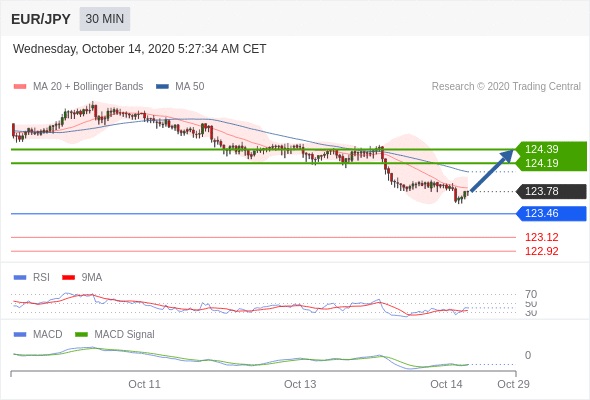Click the Oct 14 date marker
The image size is (590, 400).
tap(446, 384)
